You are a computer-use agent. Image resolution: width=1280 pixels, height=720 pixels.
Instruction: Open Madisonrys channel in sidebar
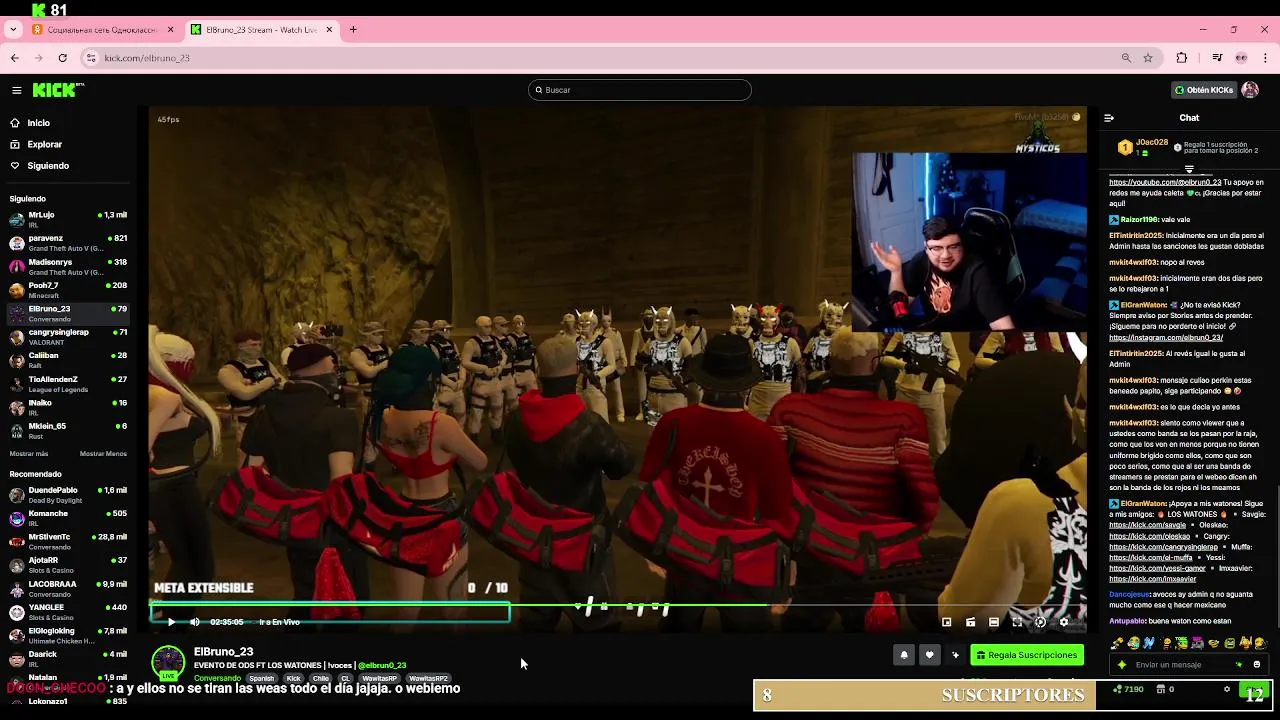[x=68, y=267]
